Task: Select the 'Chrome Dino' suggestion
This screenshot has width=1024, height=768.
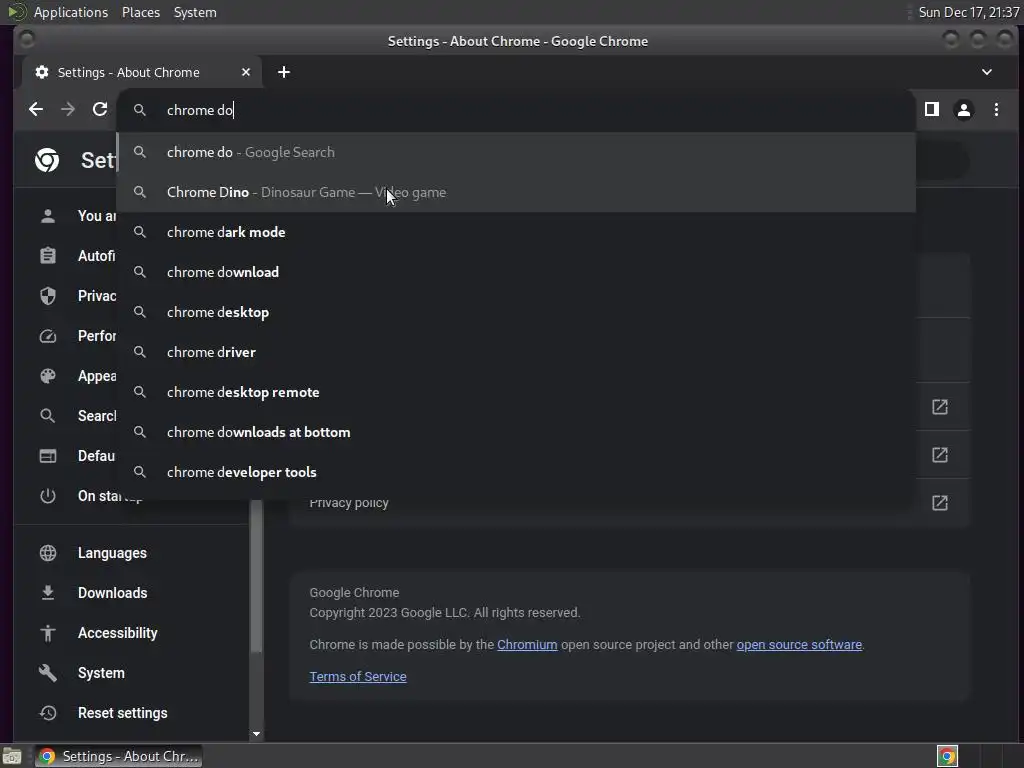Action: coord(516,192)
